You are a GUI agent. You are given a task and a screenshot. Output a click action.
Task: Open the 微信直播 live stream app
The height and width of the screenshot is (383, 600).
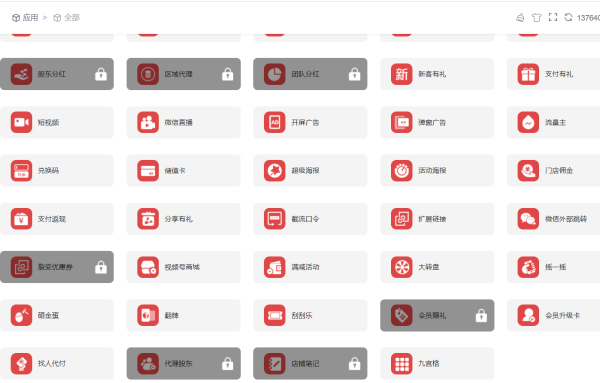click(184, 122)
